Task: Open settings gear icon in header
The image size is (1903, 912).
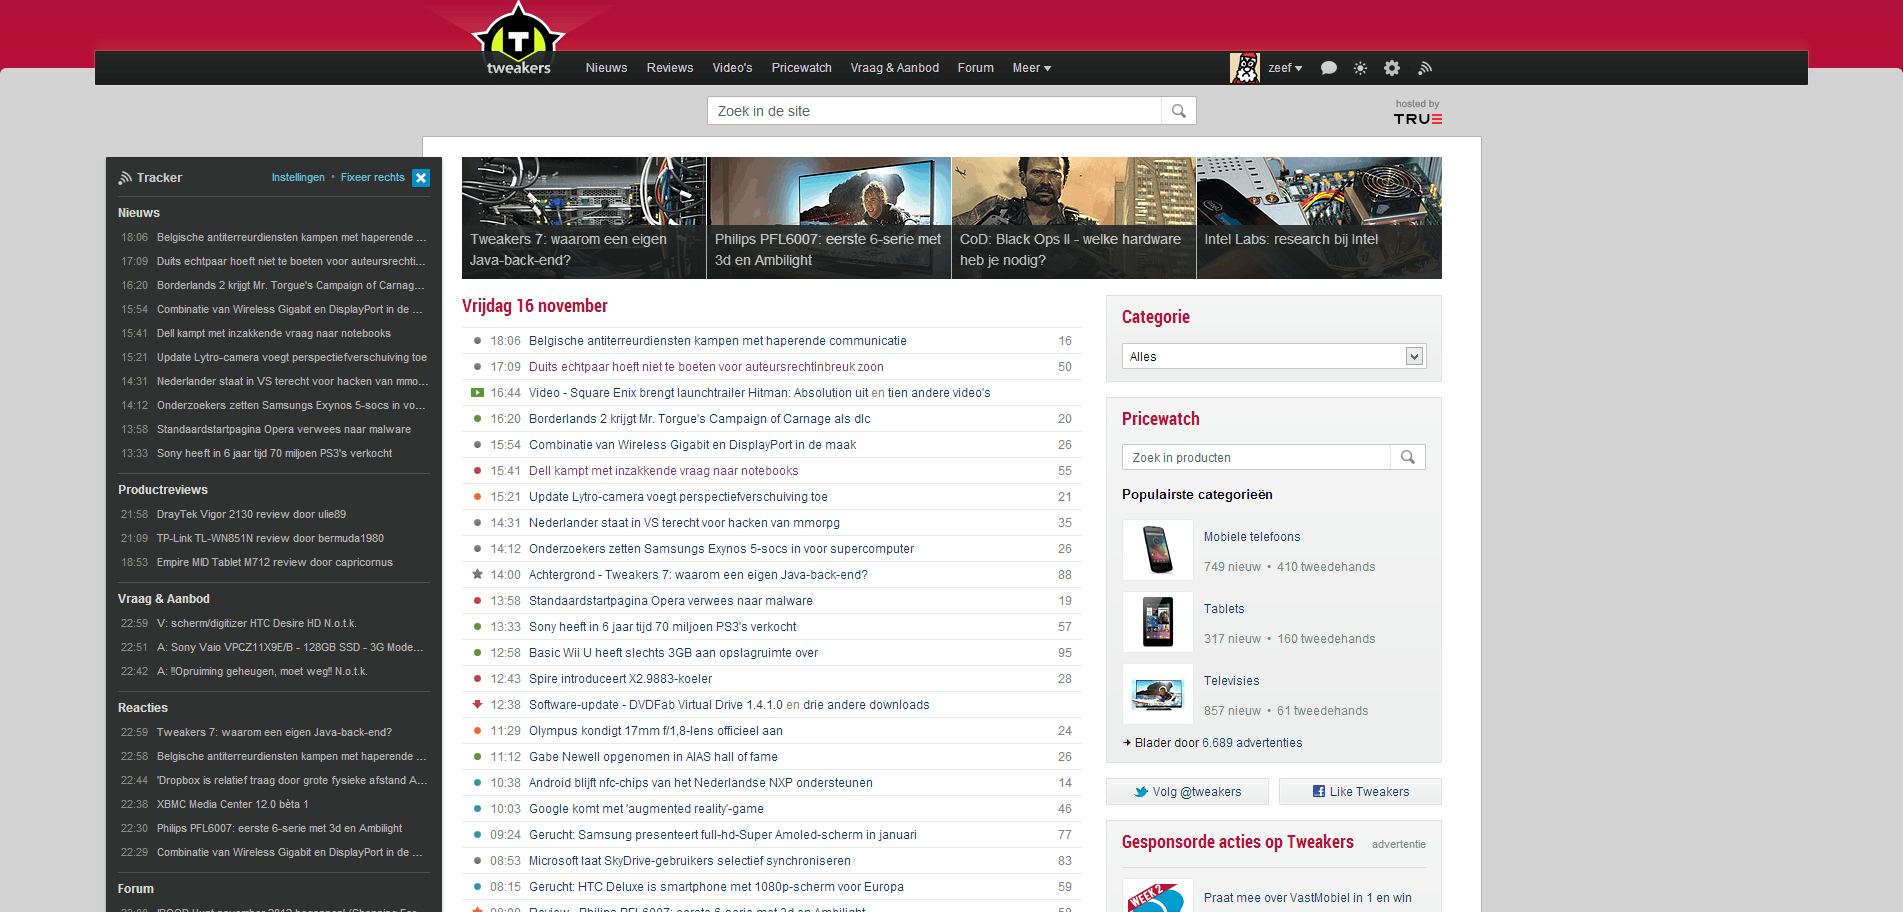Action: pyautogui.click(x=1392, y=68)
